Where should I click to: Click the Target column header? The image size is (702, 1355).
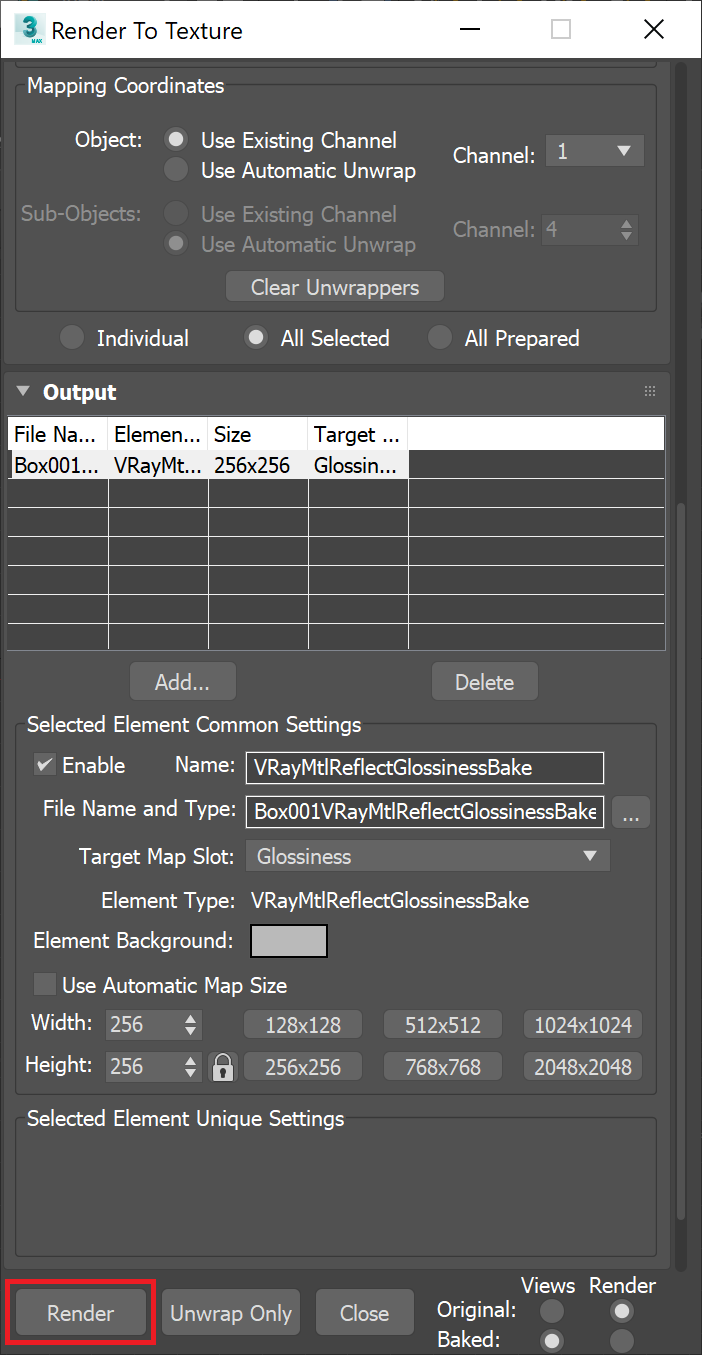(358, 434)
